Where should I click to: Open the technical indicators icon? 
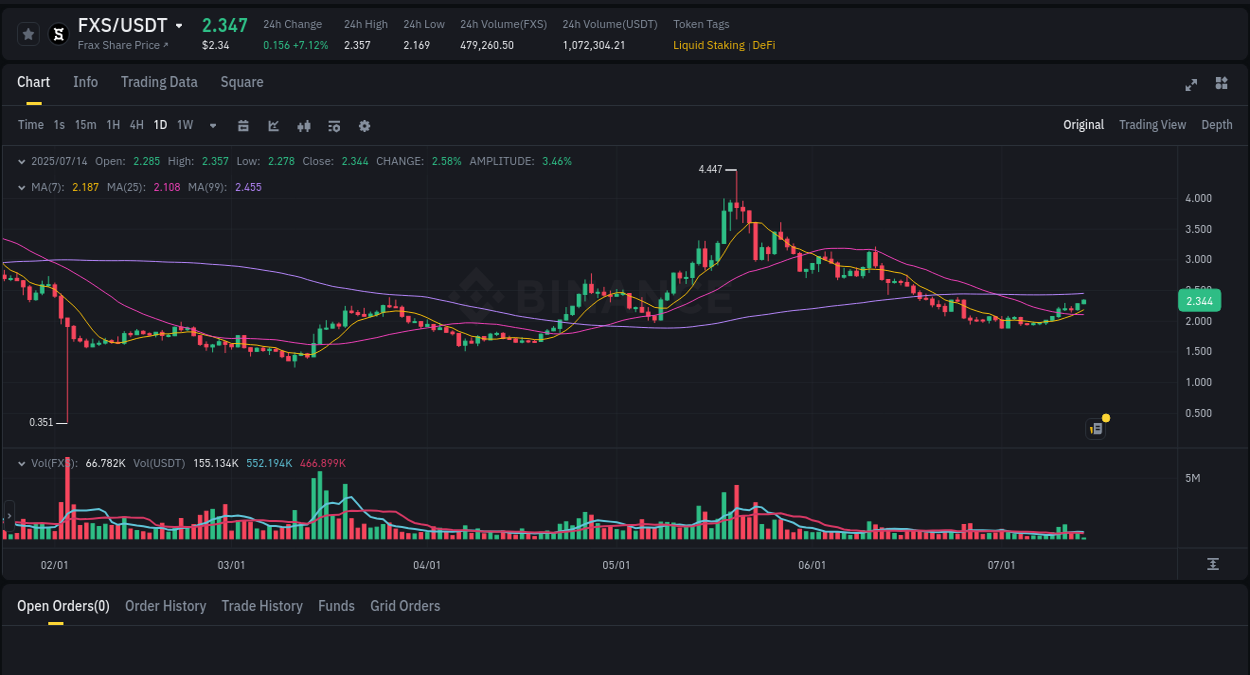point(333,125)
